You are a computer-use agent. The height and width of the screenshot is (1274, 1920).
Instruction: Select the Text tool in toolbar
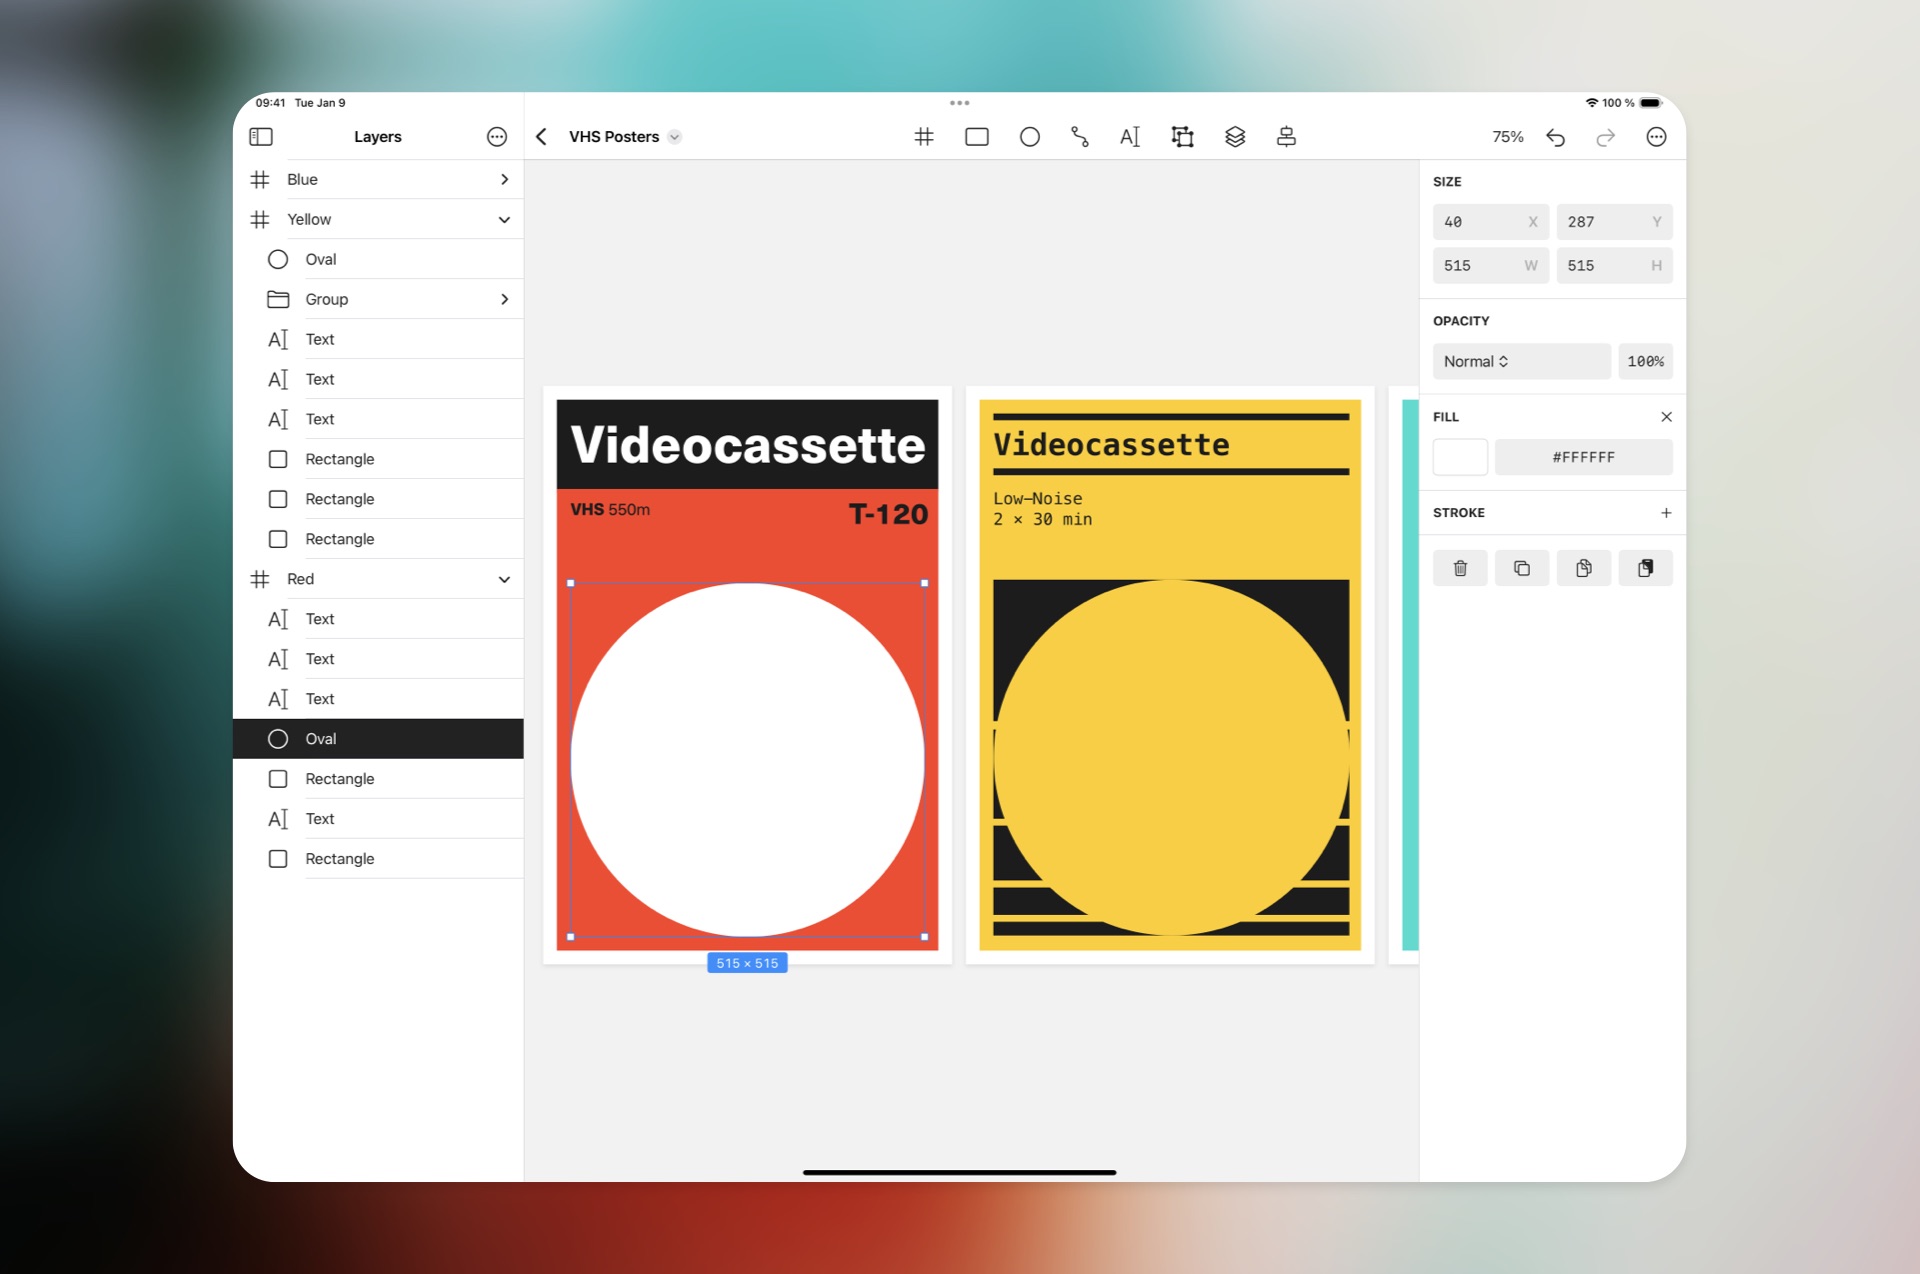pyautogui.click(x=1130, y=137)
